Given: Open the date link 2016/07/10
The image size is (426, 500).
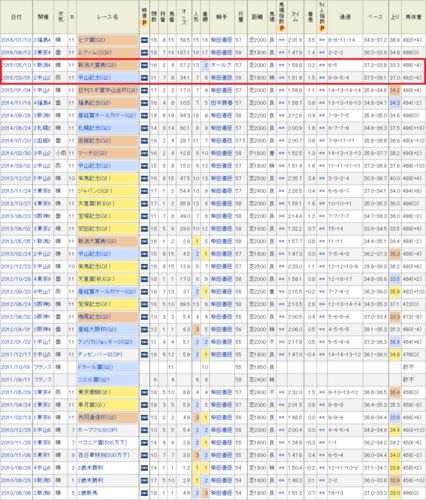Looking at the screenshot, I should [16, 40].
